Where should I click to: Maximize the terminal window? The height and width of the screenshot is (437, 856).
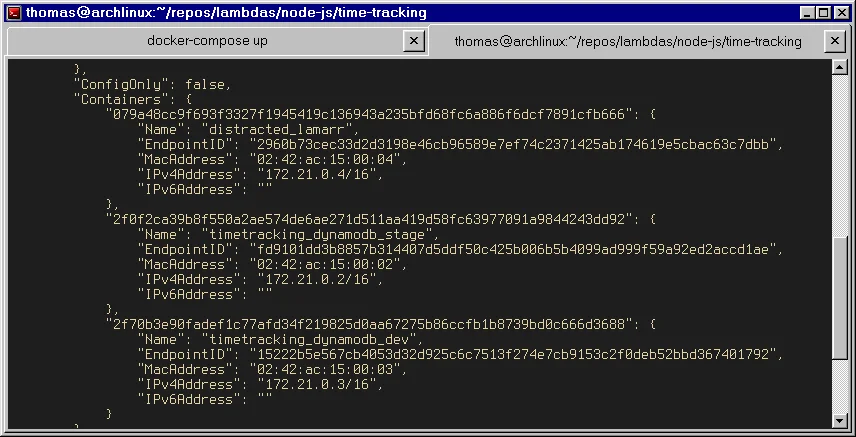click(x=824, y=13)
